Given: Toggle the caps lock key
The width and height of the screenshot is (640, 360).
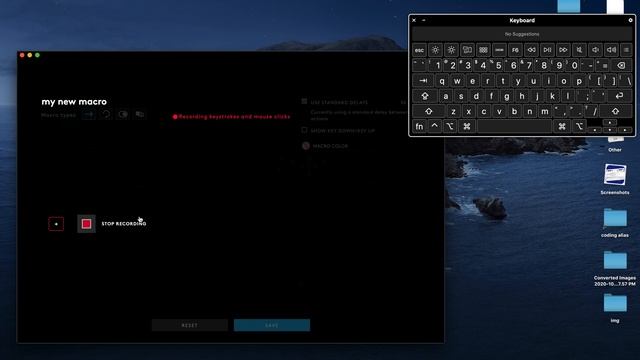Looking at the screenshot, I should [425, 96].
